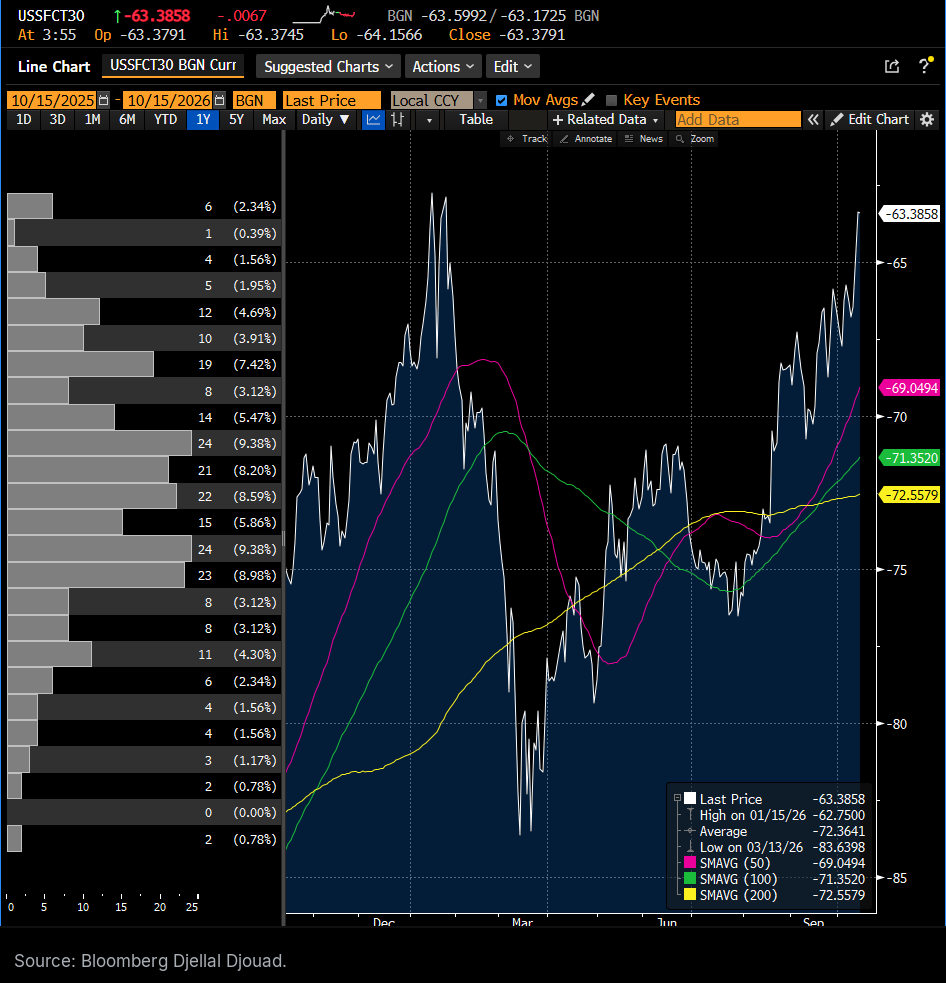Click the USSFCT30 ticker header
The image size is (946, 983).
pos(50,16)
